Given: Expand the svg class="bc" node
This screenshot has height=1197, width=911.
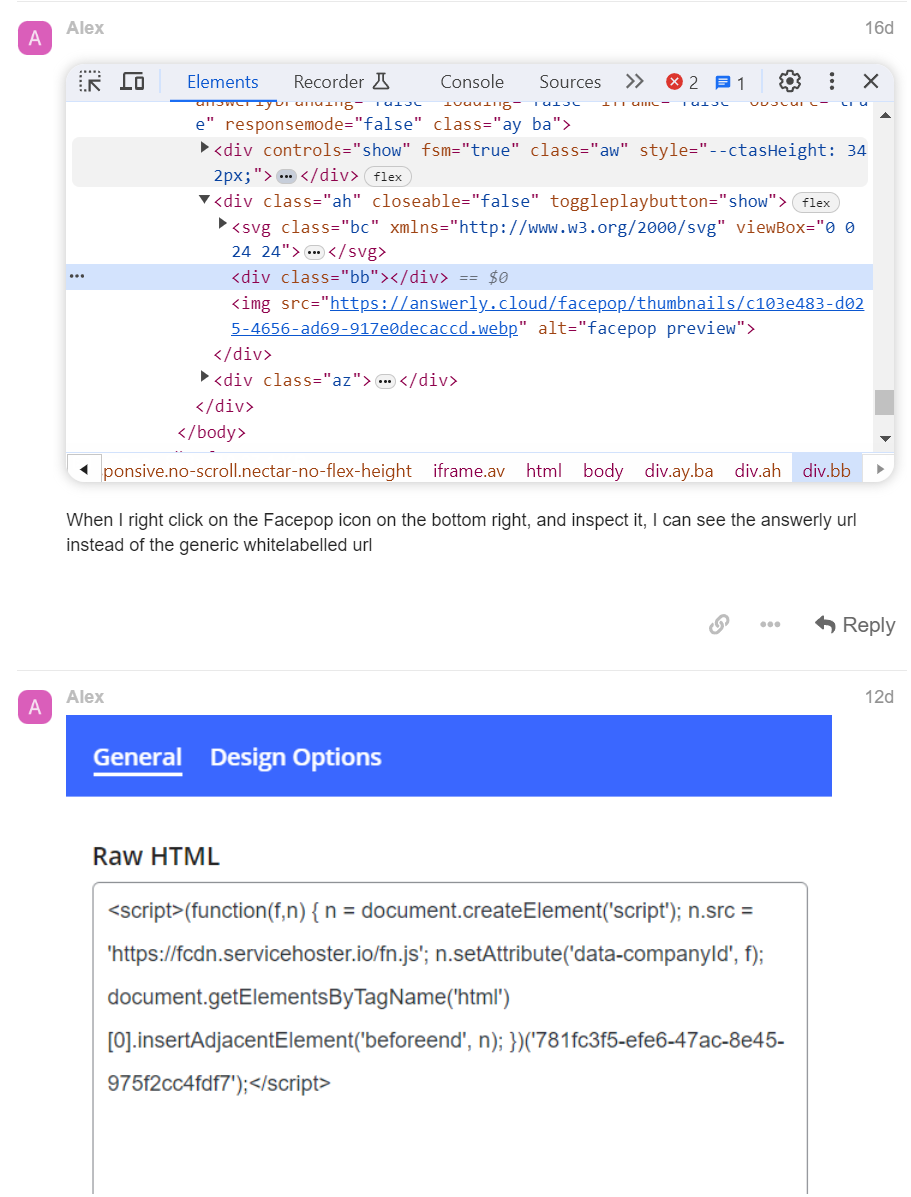Looking at the screenshot, I should point(222,224).
